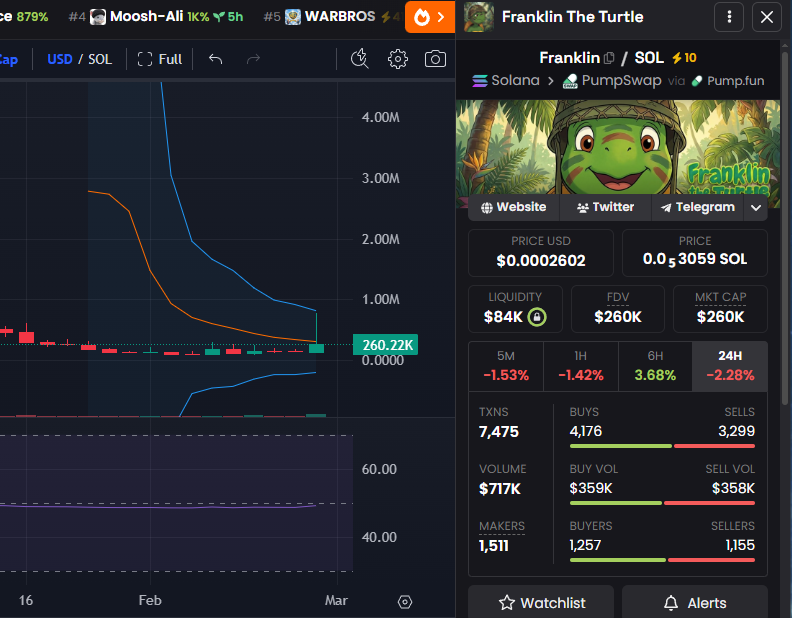Open the chart timezone settings icon

coord(405,602)
